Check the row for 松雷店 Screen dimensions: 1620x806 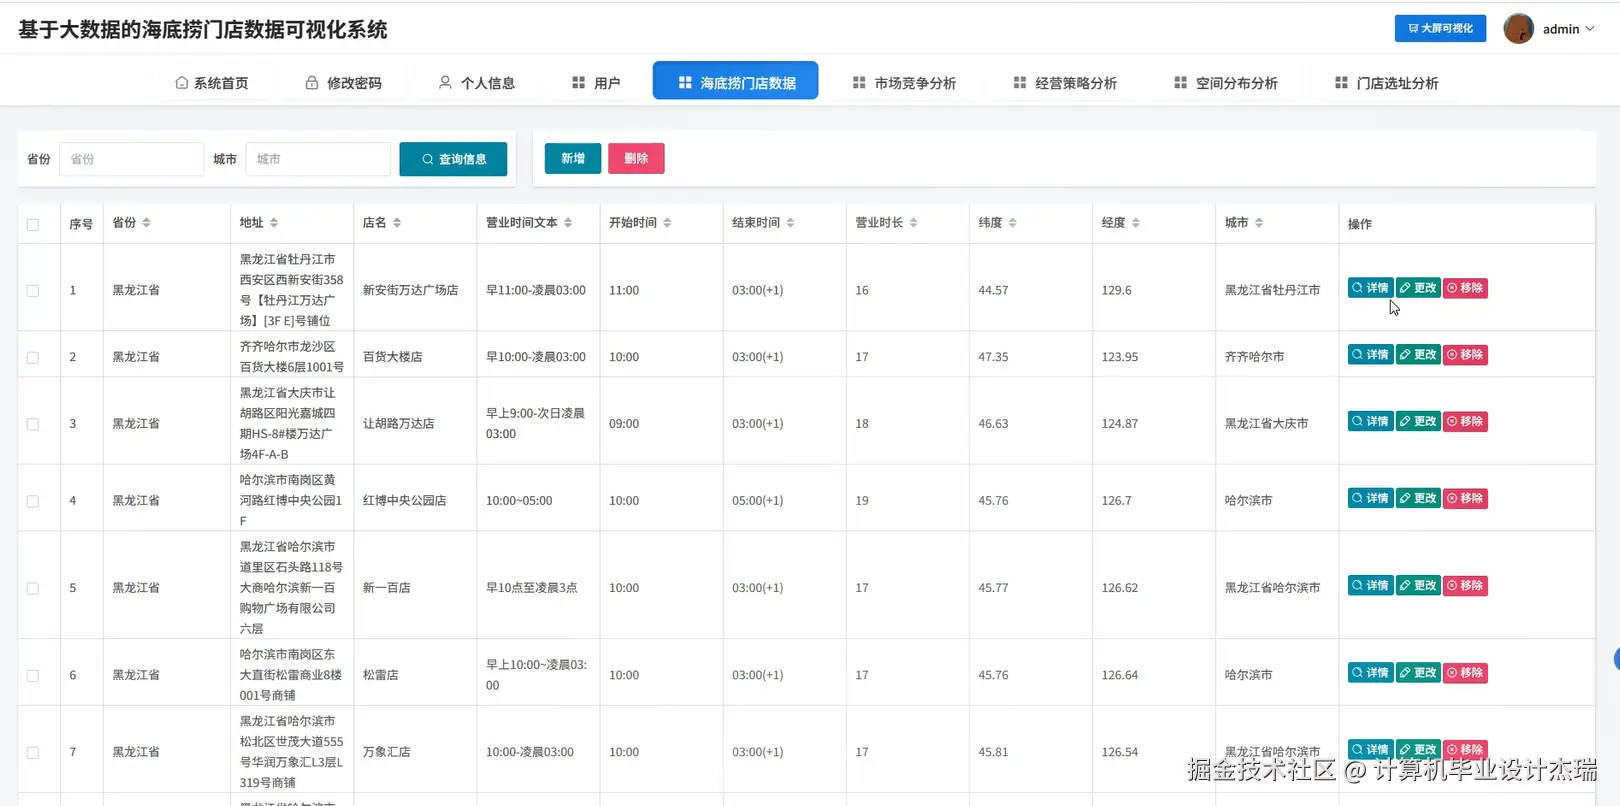click(x=33, y=675)
